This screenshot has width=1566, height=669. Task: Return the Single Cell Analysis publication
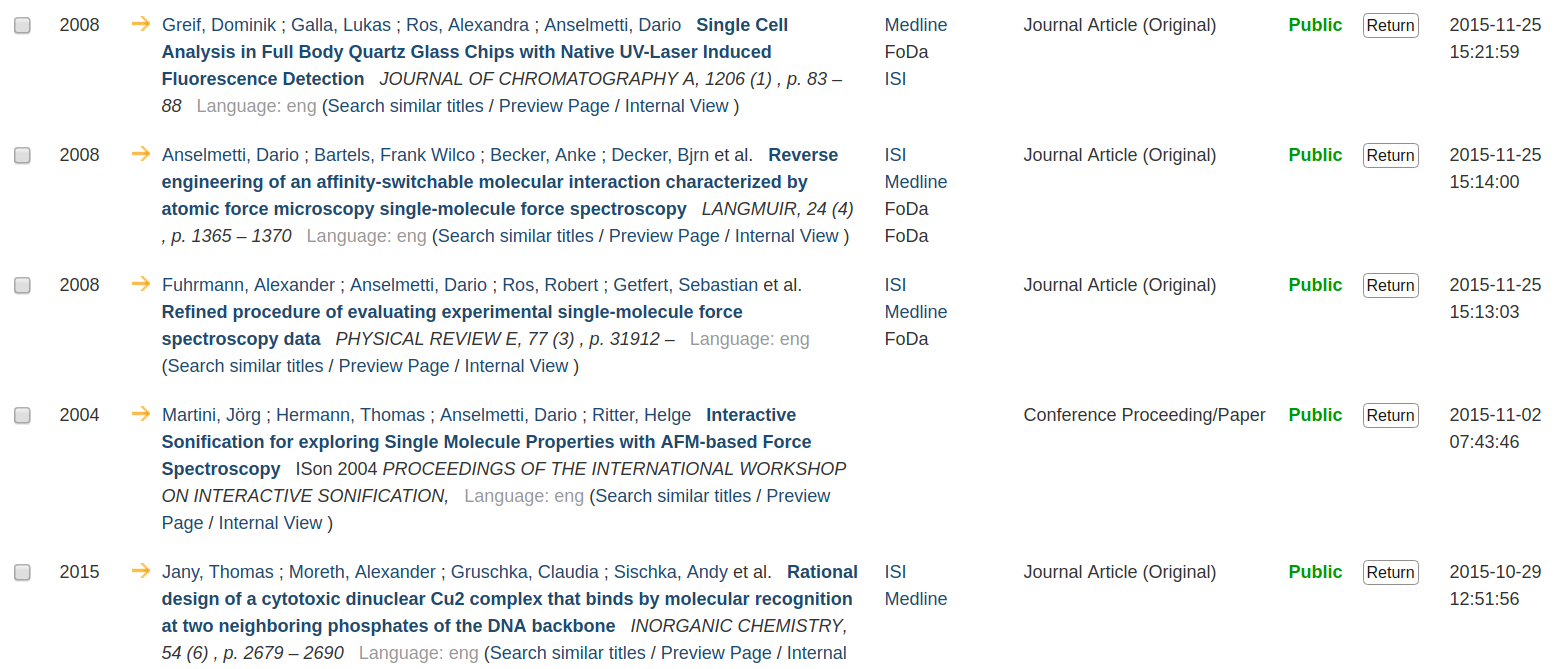1390,26
